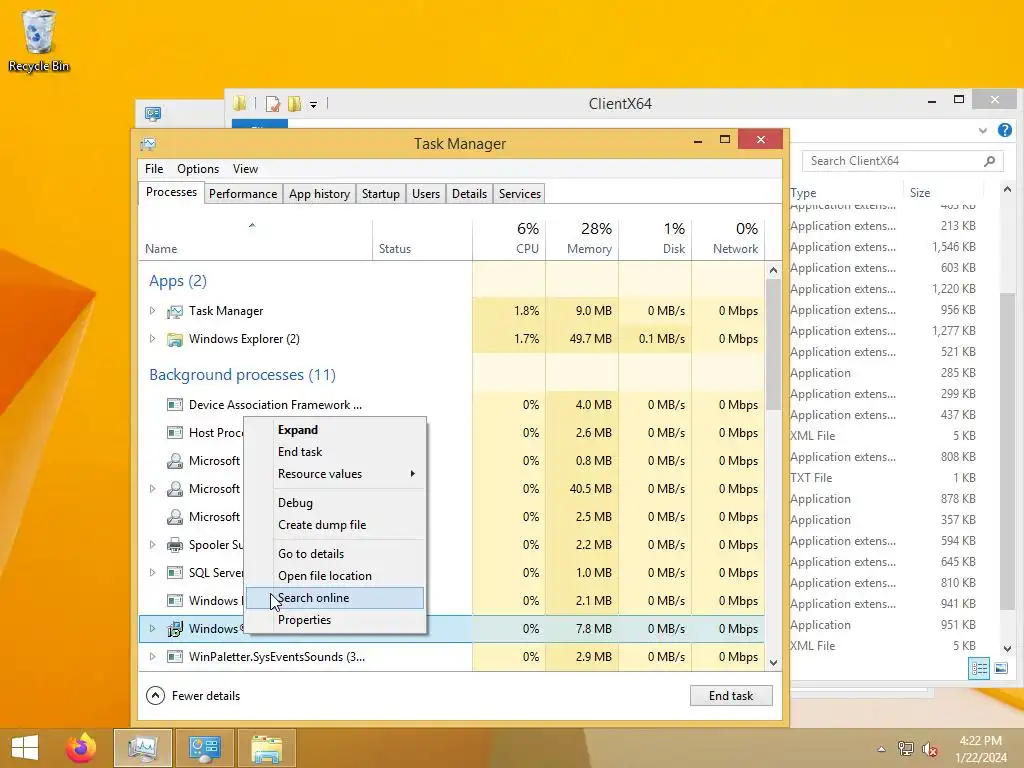1024x768 pixels.
Task: Open ClientX64 quick access toolbar dropdown
Action: click(313, 104)
